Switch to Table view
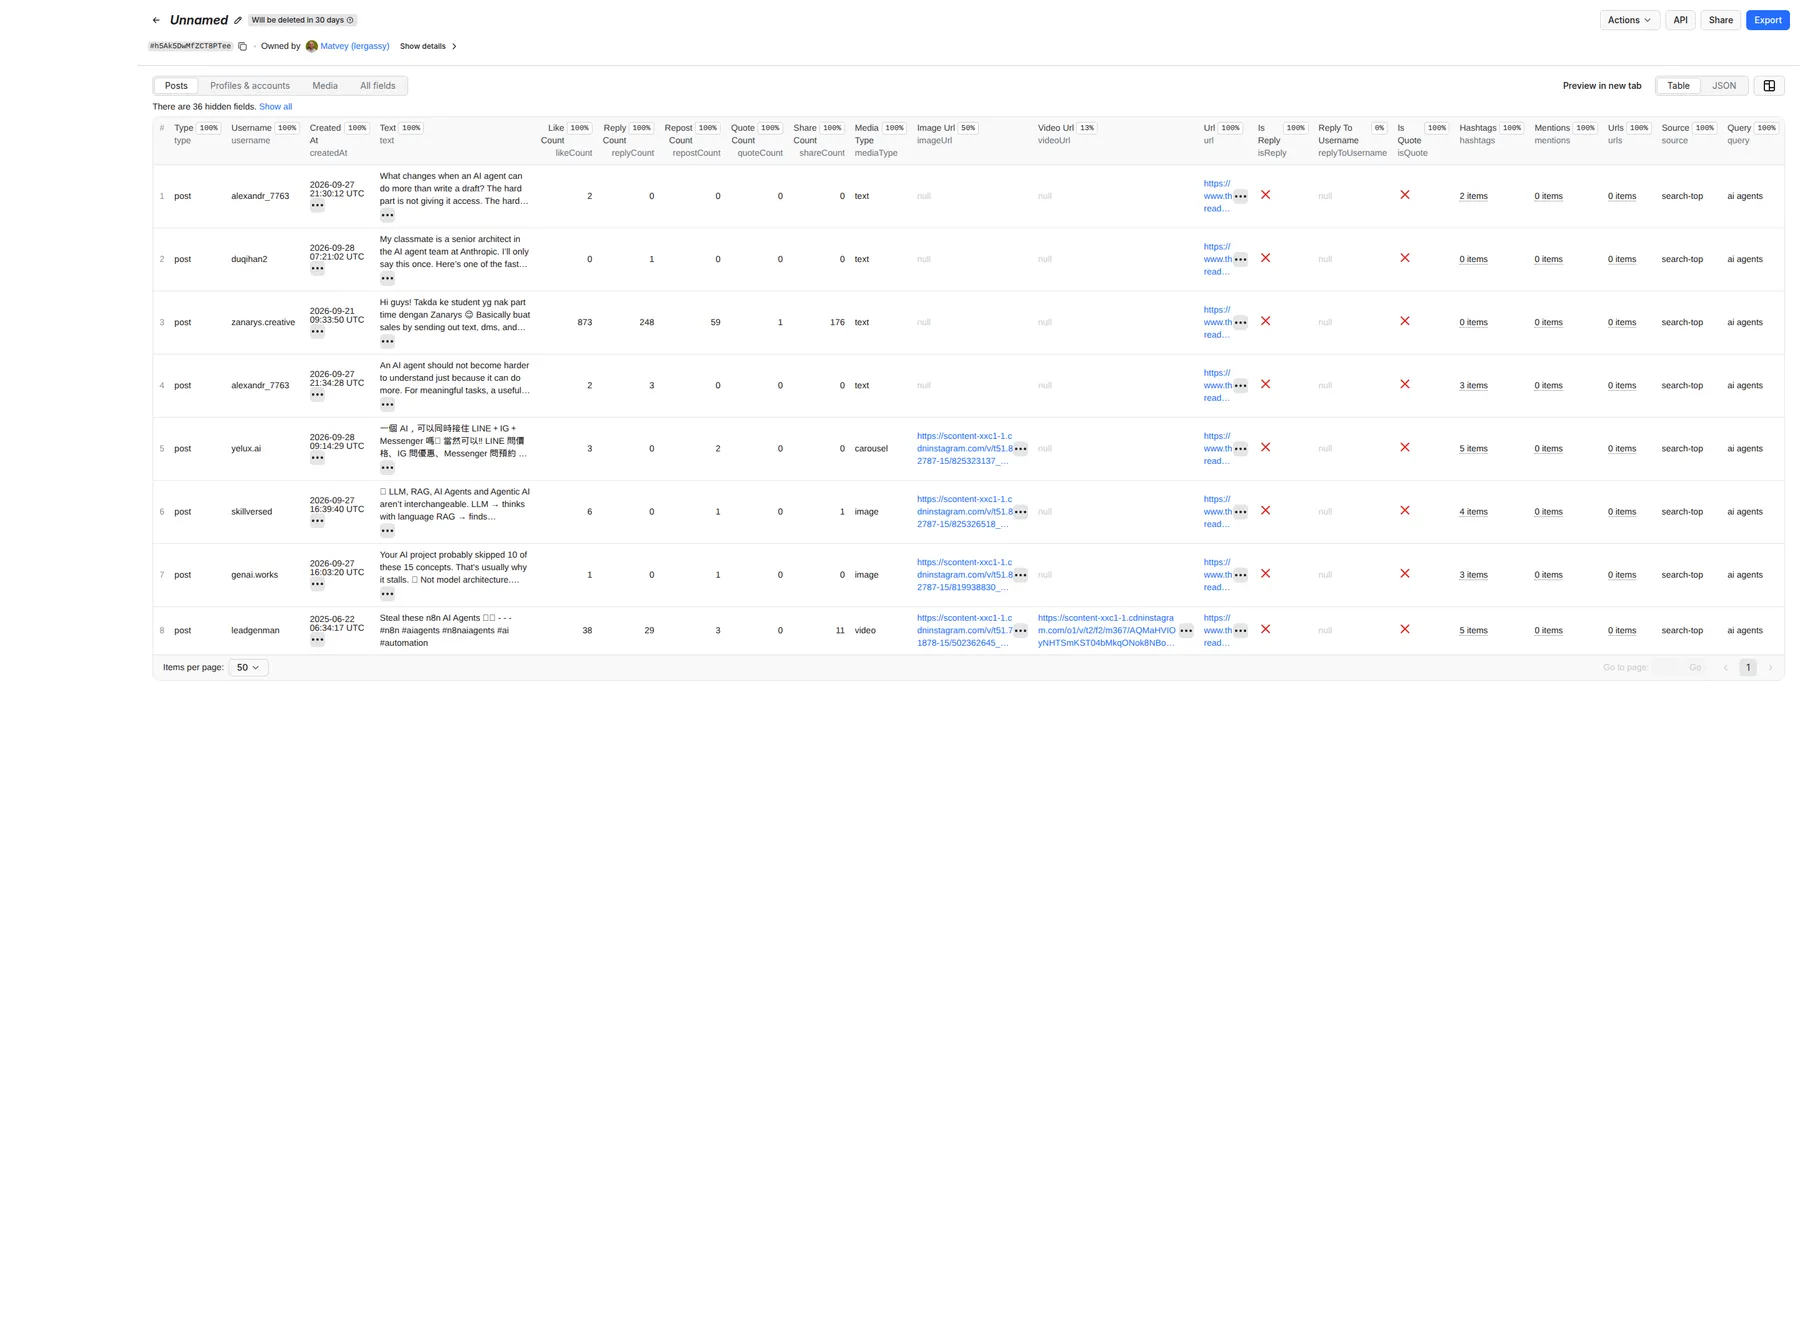Viewport: 1800px width, 1339px height. (x=1678, y=86)
